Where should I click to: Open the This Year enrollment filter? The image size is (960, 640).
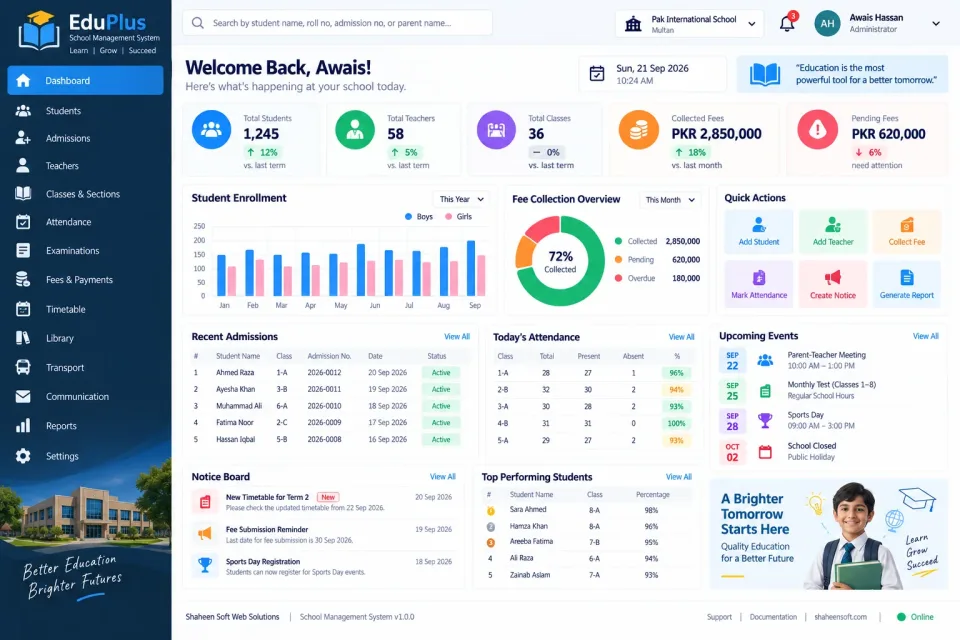461,199
